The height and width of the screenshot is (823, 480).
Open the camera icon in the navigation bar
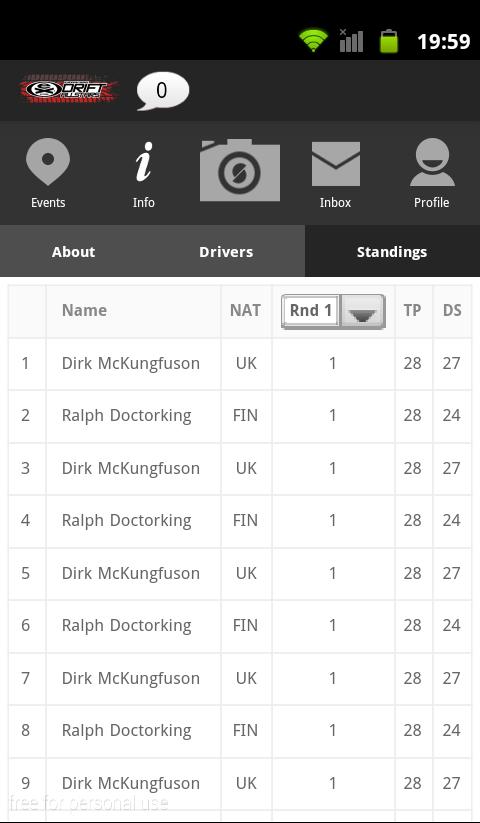tap(240, 170)
